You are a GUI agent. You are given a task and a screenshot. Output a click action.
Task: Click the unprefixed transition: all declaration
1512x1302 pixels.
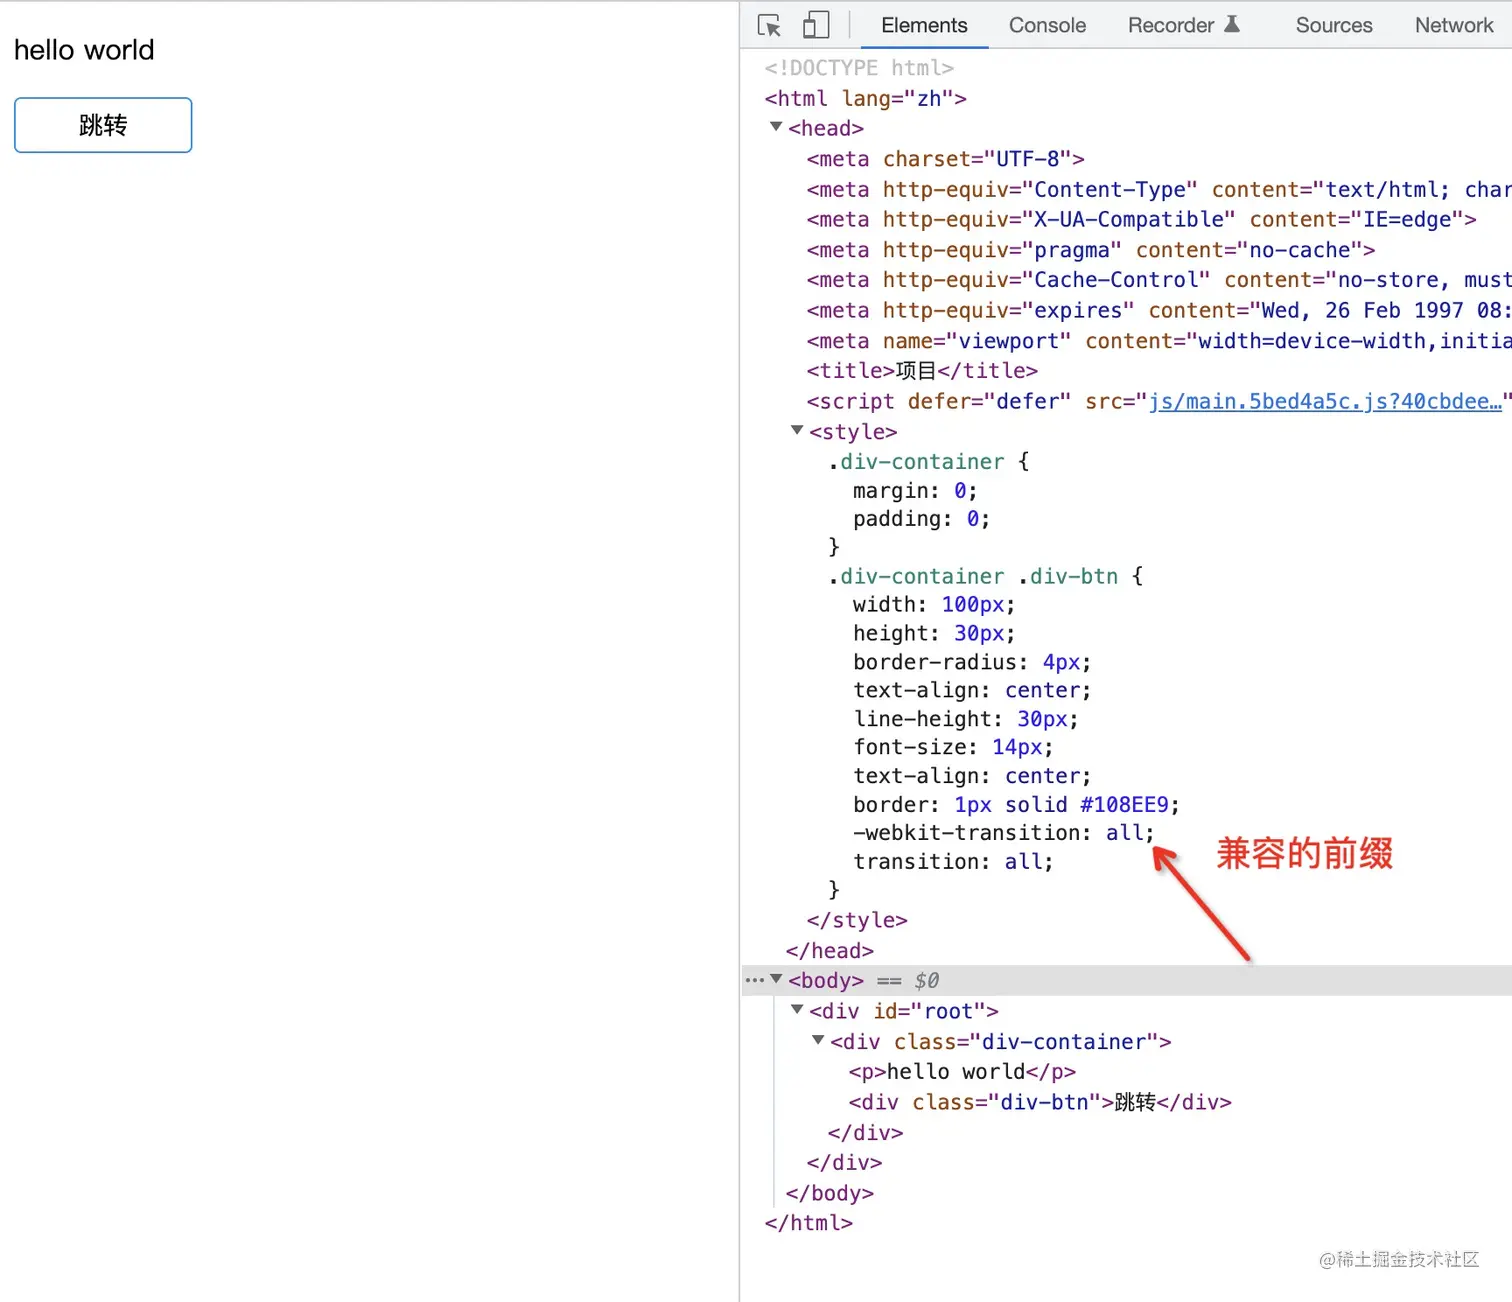point(953,861)
